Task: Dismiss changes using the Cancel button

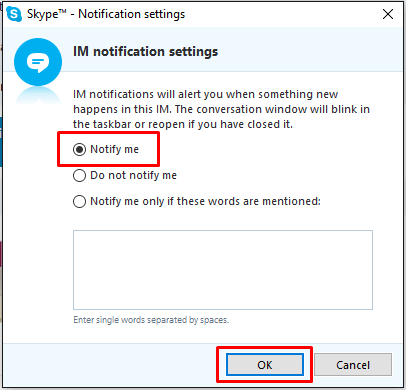Action: point(353,365)
